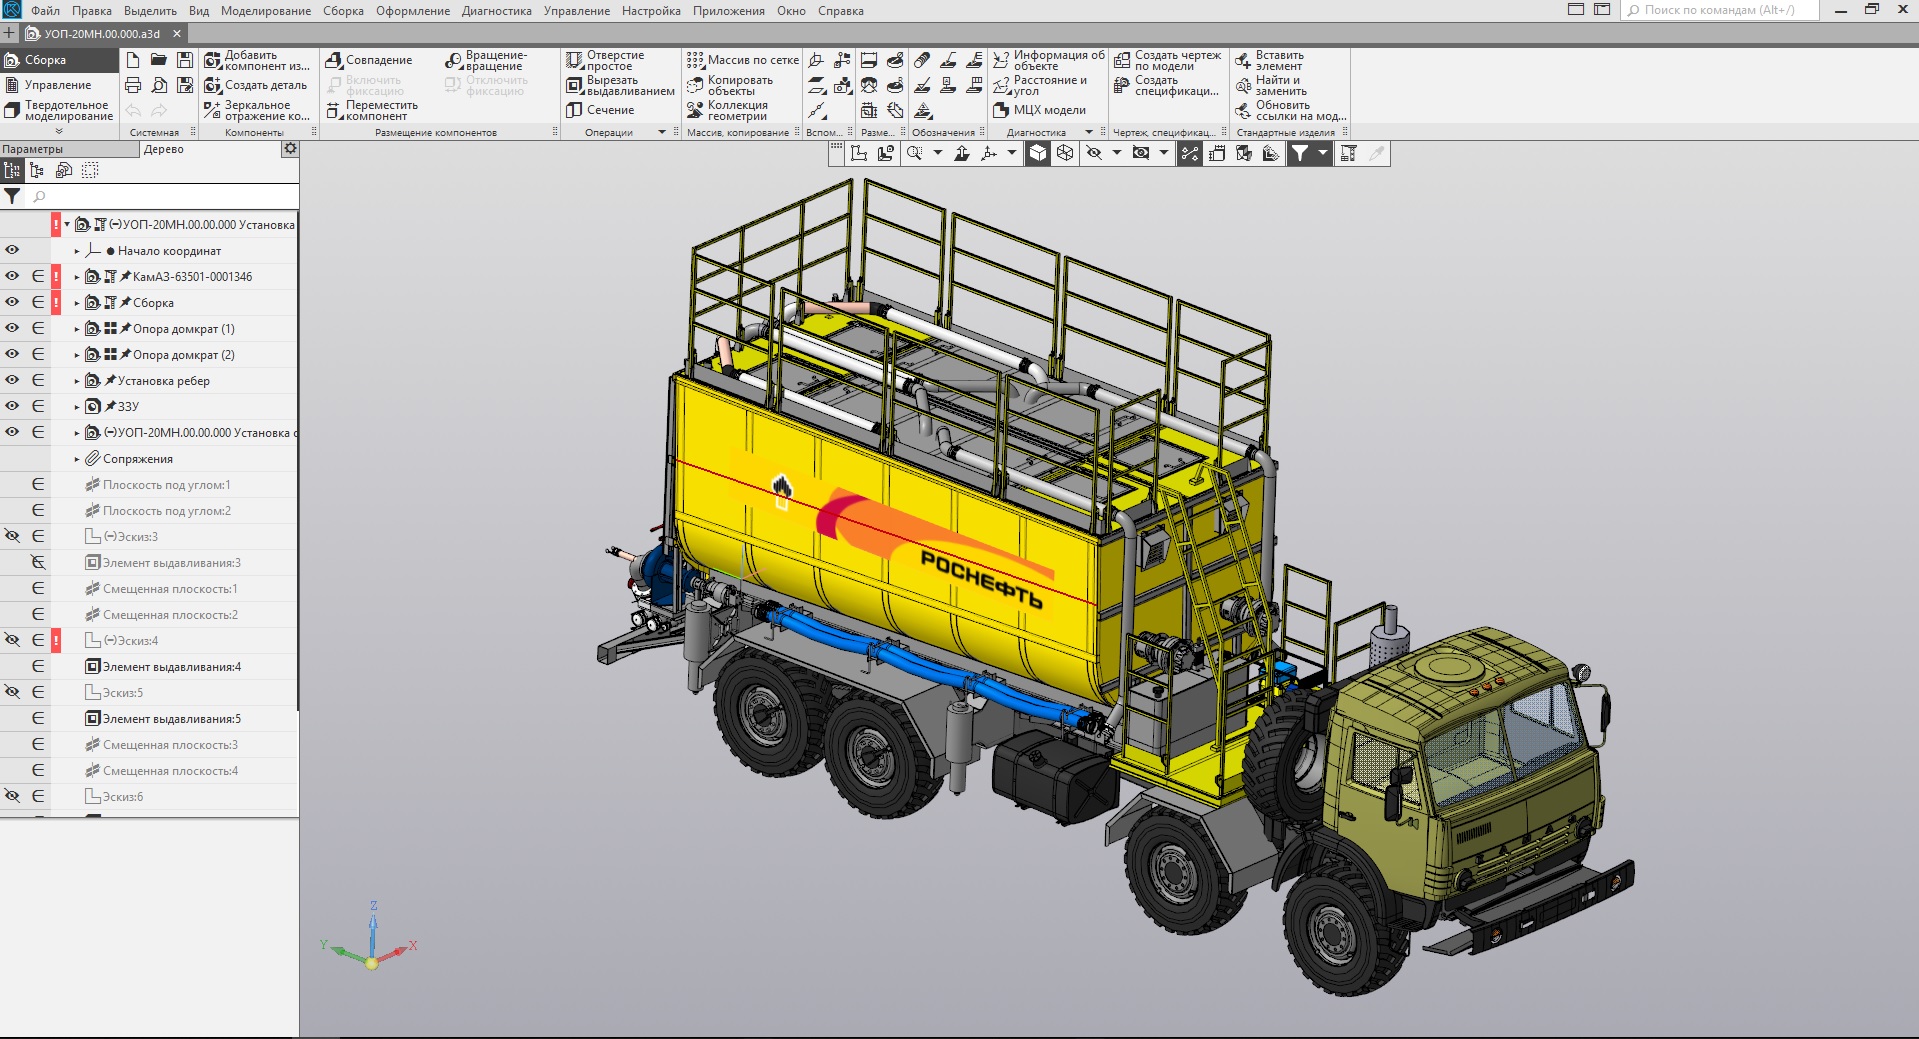Expand the Сопряжения tree node
The height and width of the screenshot is (1039, 1919).
pyautogui.click(x=77, y=459)
